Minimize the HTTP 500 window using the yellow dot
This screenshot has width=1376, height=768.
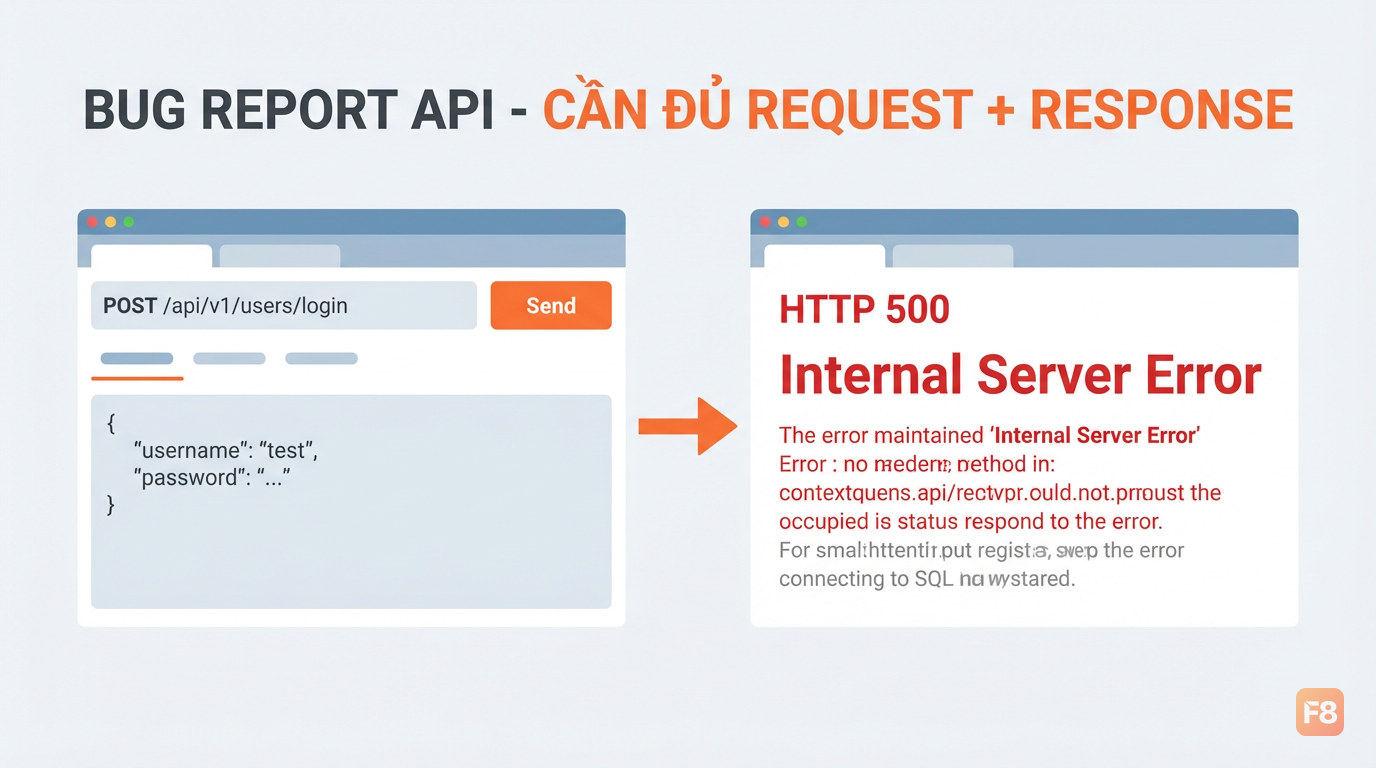[784, 222]
